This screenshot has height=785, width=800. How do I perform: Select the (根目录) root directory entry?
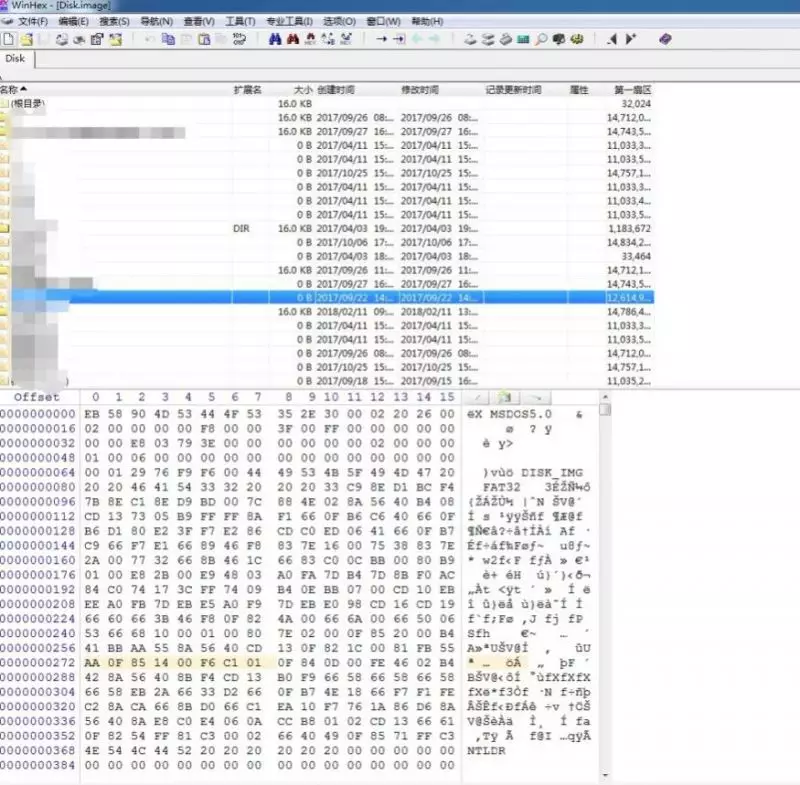point(28,103)
